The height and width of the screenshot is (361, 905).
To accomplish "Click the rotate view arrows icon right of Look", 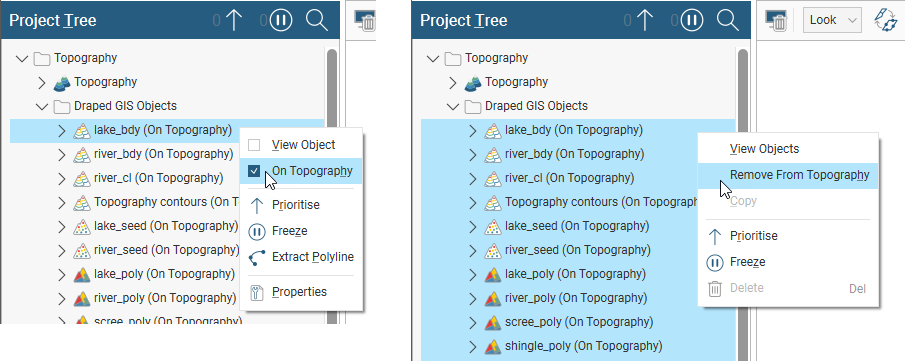I will (884, 20).
